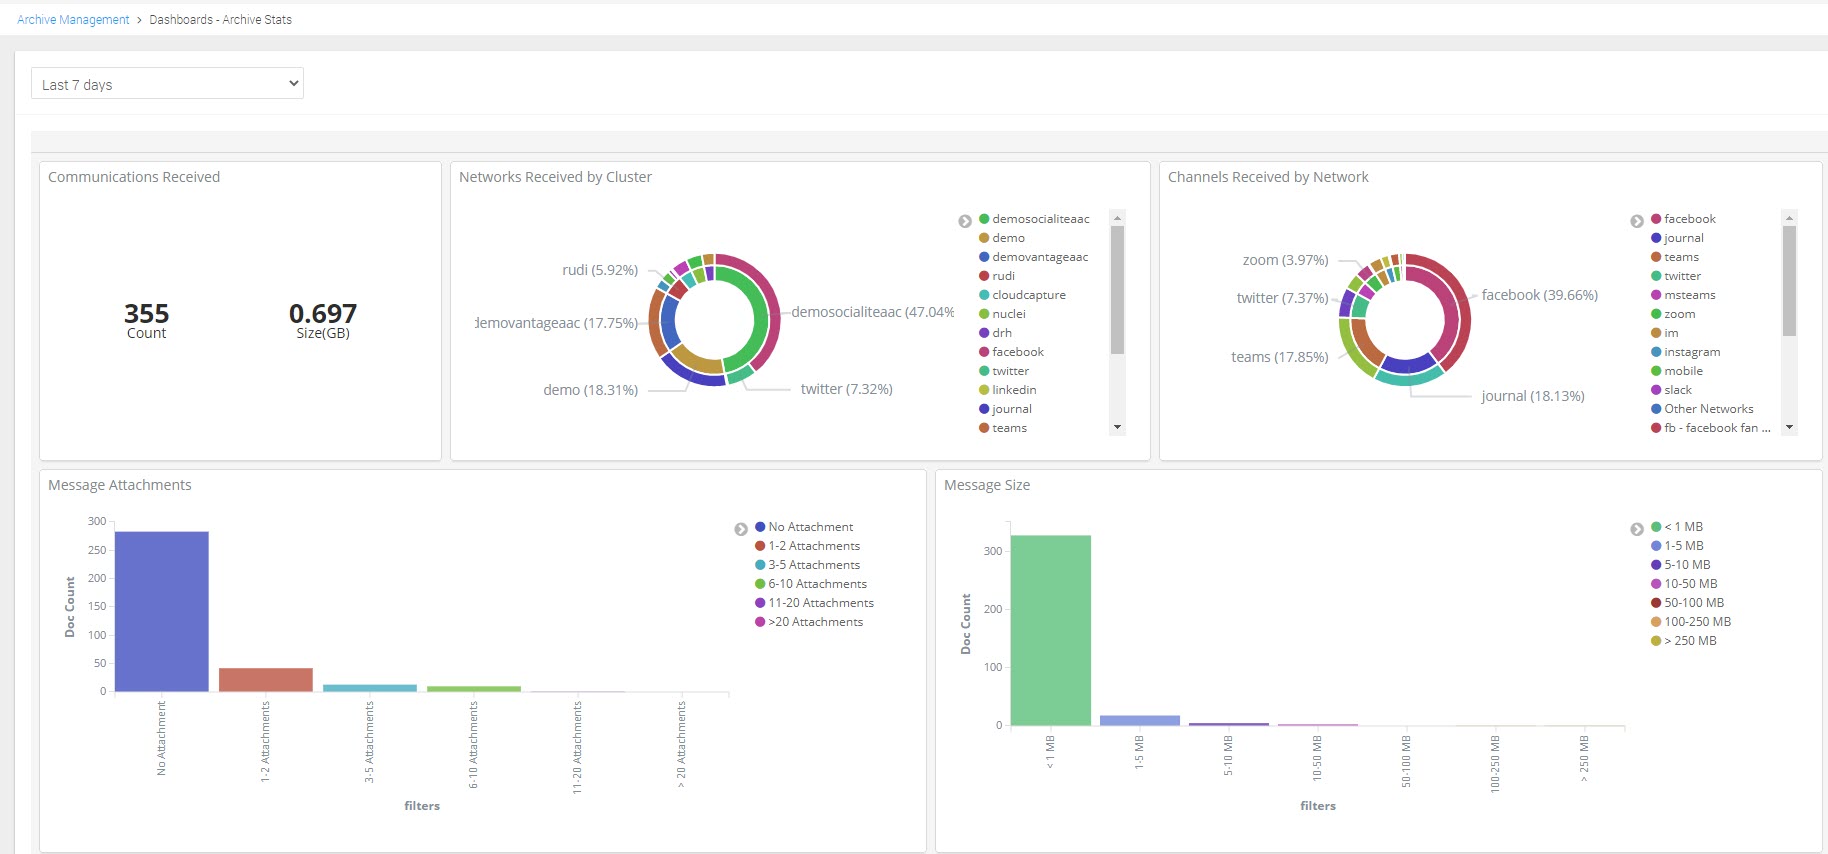Select zoom legend entry

(1673, 314)
